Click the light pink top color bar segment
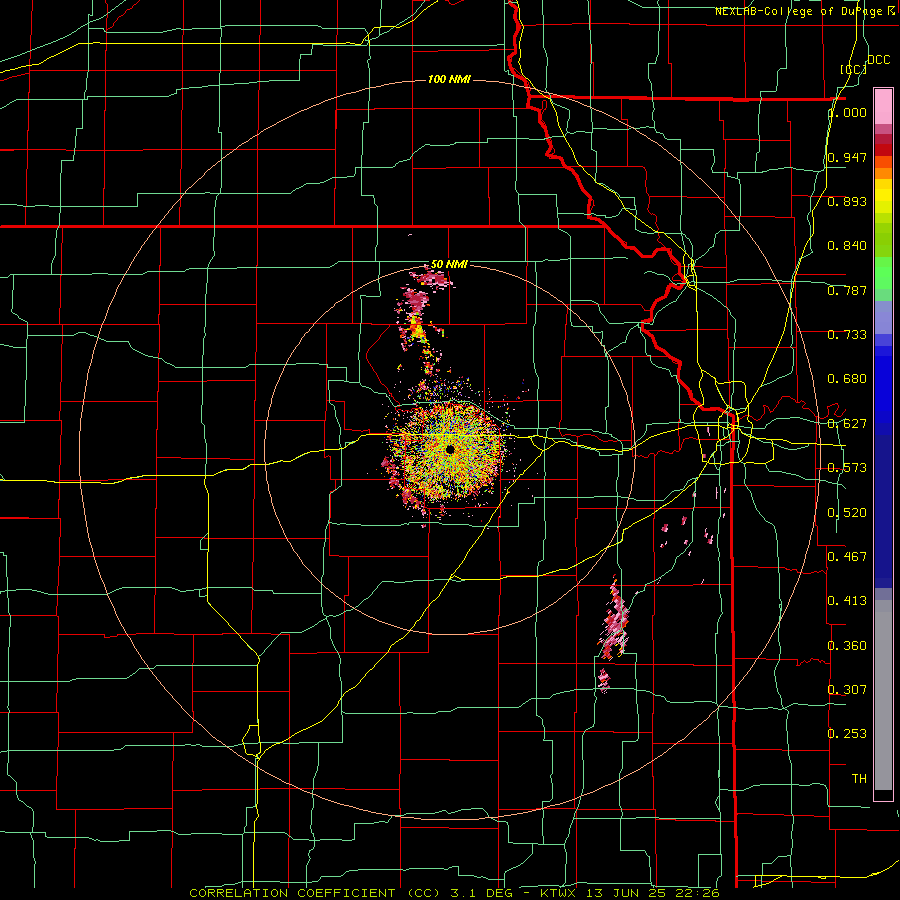The width and height of the screenshot is (900, 900). [883, 106]
